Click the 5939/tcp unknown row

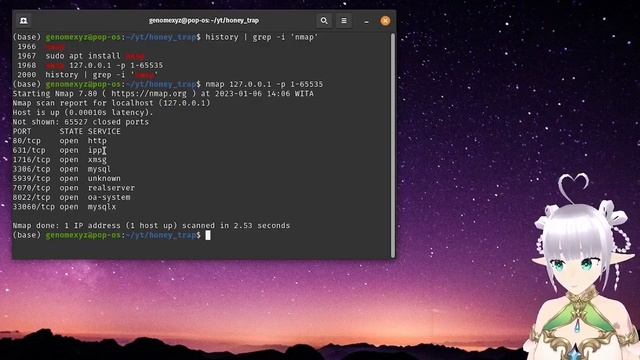pos(67,178)
